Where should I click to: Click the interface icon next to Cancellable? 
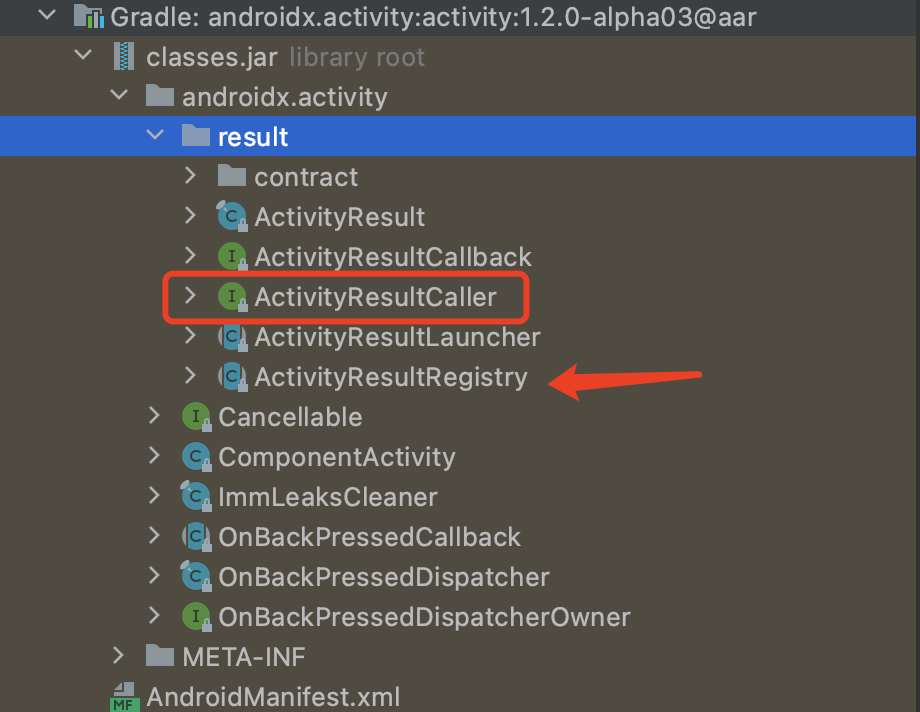coord(194,417)
